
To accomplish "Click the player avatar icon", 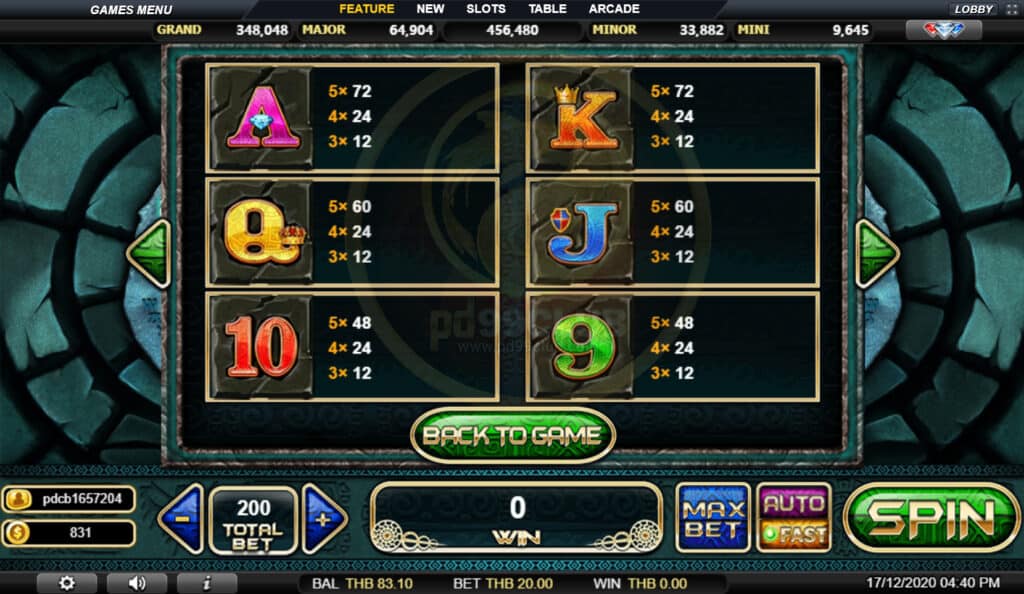I will coord(18,499).
